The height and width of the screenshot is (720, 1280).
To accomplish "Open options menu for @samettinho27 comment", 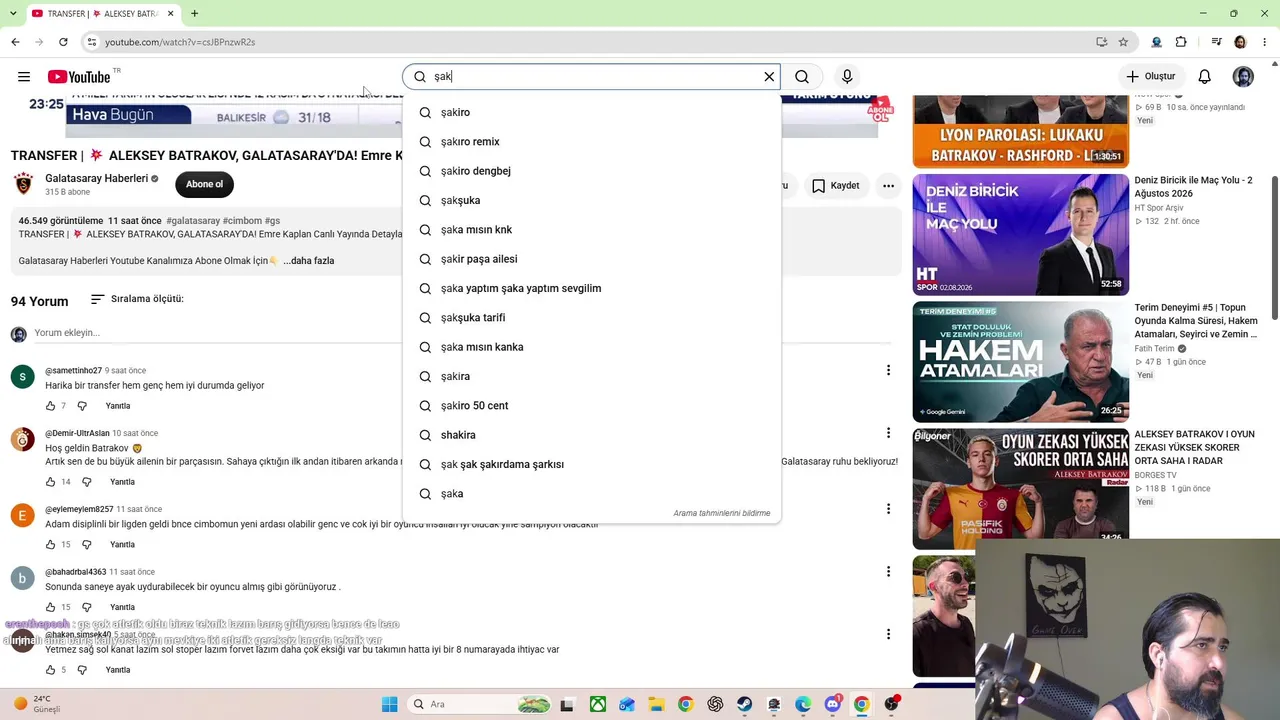I will [x=888, y=370].
